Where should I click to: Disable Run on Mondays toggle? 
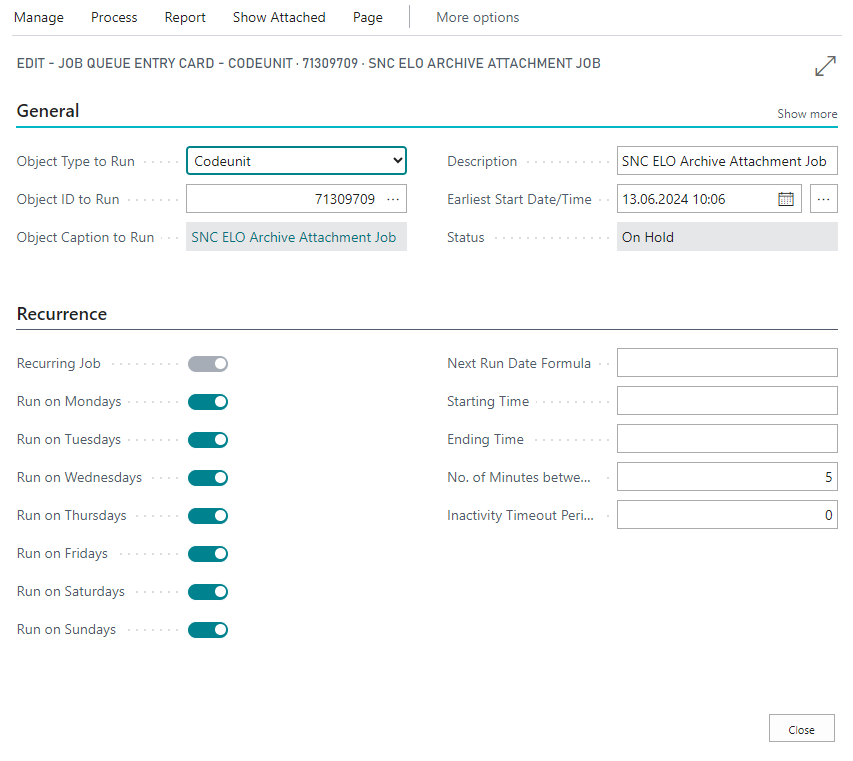208,402
